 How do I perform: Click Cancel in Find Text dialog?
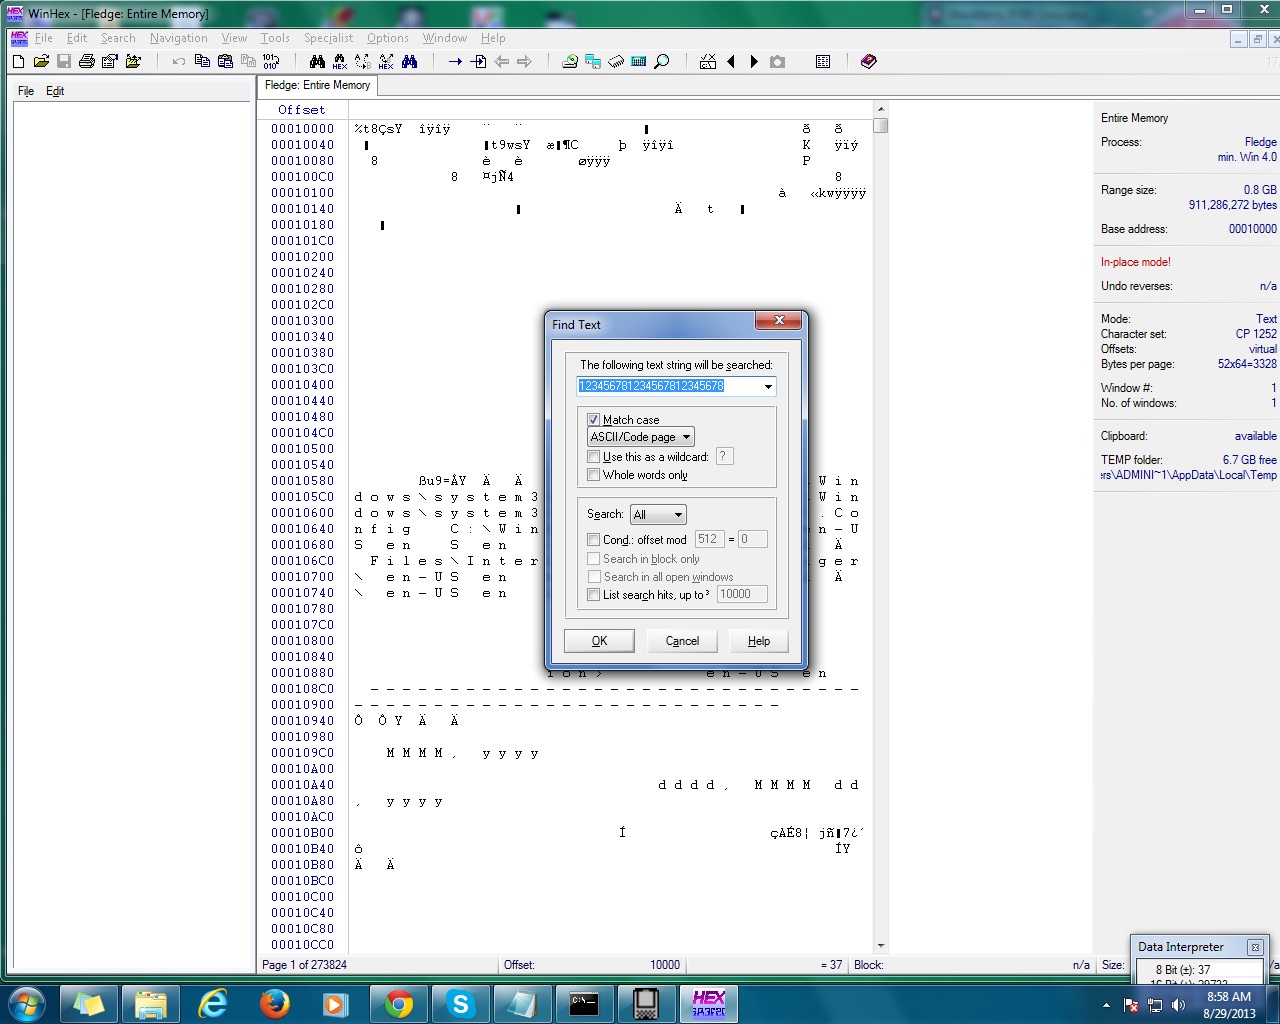point(682,641)
